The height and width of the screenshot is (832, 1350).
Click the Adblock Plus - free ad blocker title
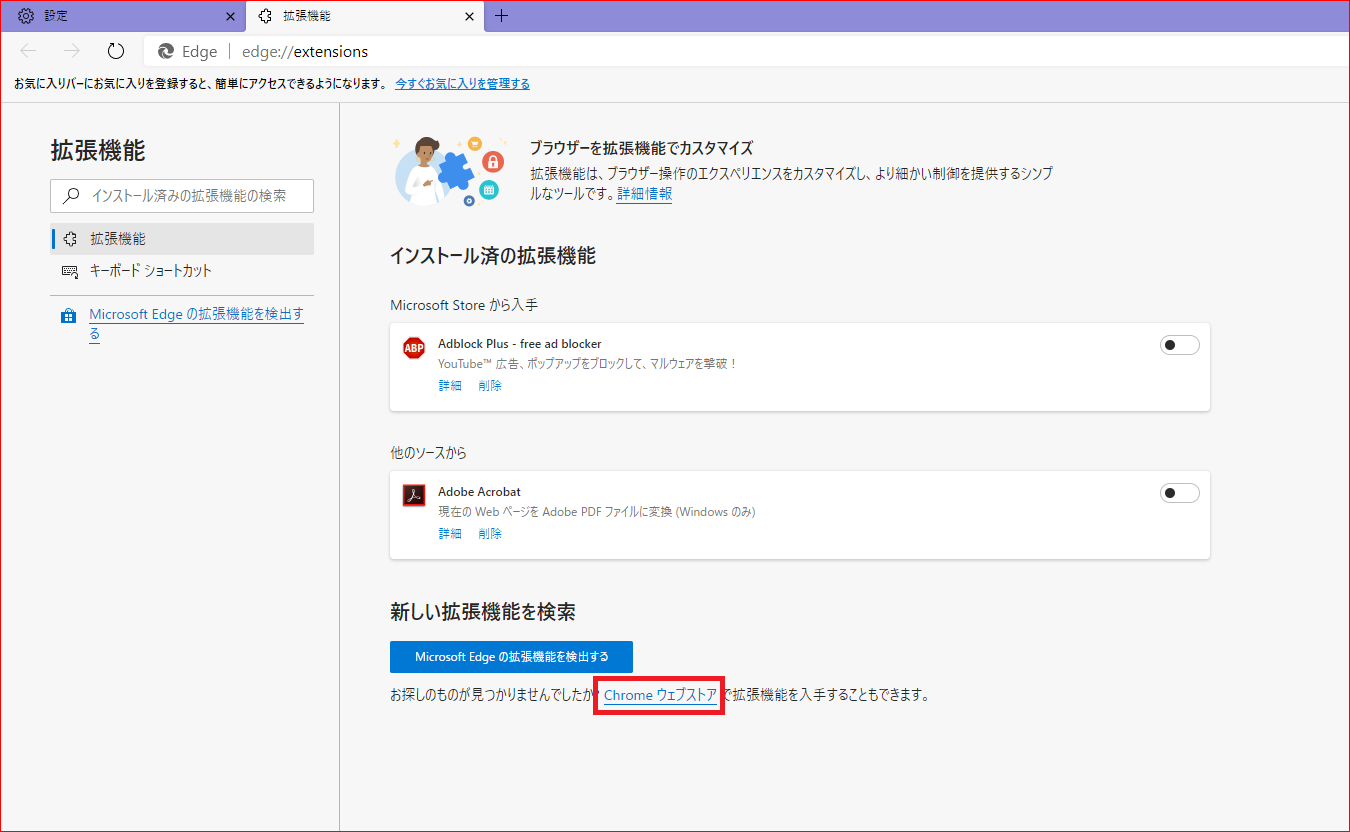(x=520, y=344)
